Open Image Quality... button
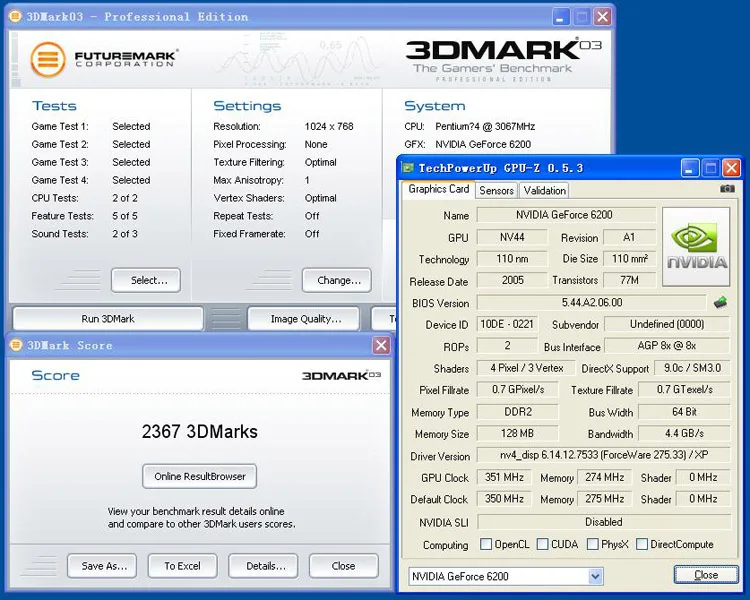Image resolution: width=750 pixels, height=600 pixels. (x=303, y=319)
